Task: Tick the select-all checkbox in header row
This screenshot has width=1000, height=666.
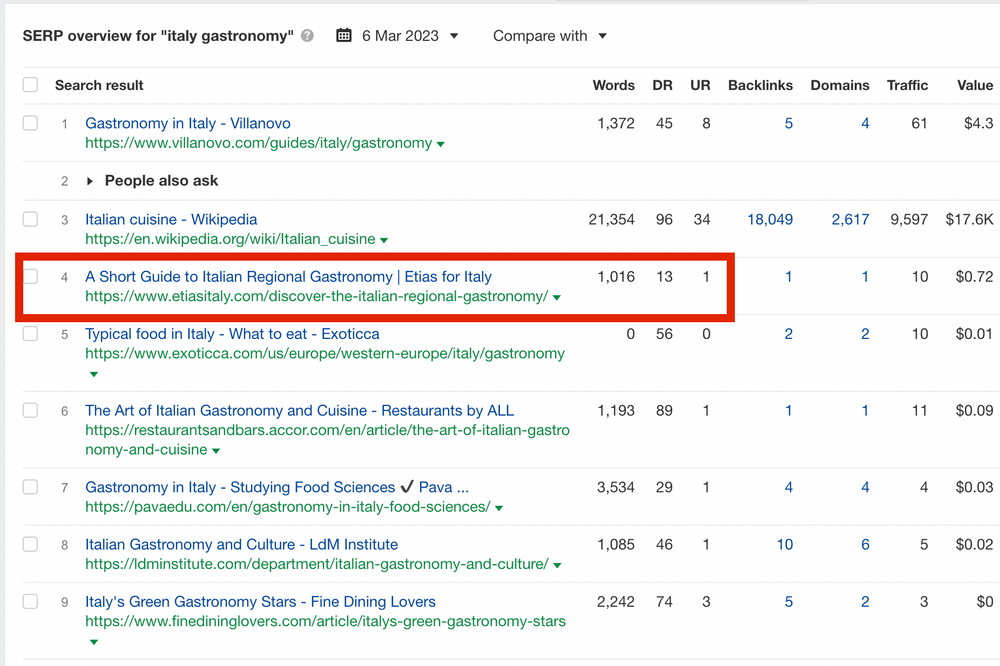Action: coord(31,85)
